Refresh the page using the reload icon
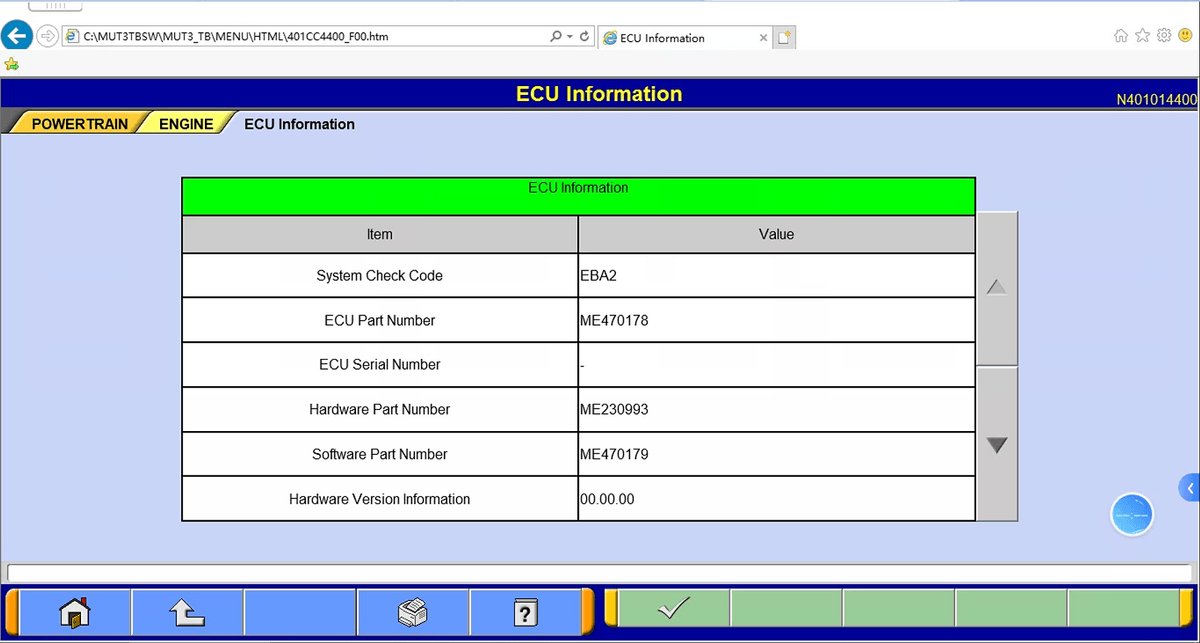This screenshot has height=643, width=1200. 585,37
